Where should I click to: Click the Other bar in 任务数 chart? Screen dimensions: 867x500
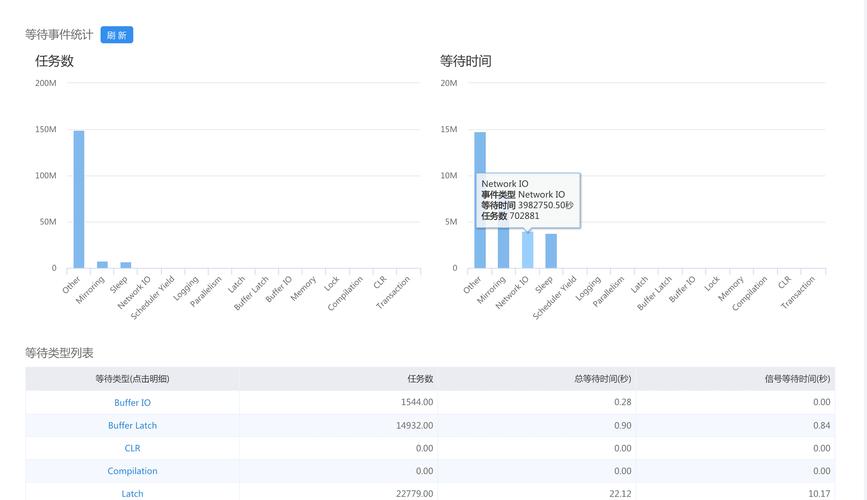(x=79, y=200)
